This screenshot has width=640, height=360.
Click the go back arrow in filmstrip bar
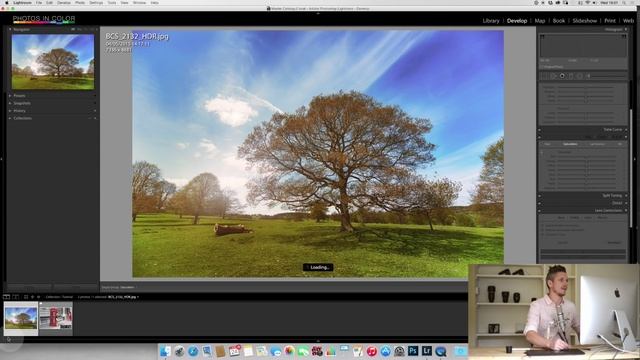[33, 297]
